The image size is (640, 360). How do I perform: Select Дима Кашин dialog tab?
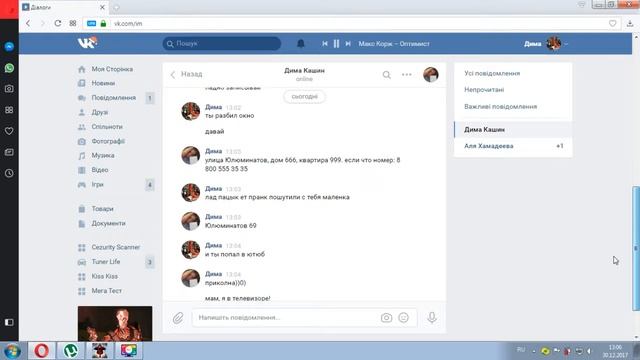(x=513, y=129)
